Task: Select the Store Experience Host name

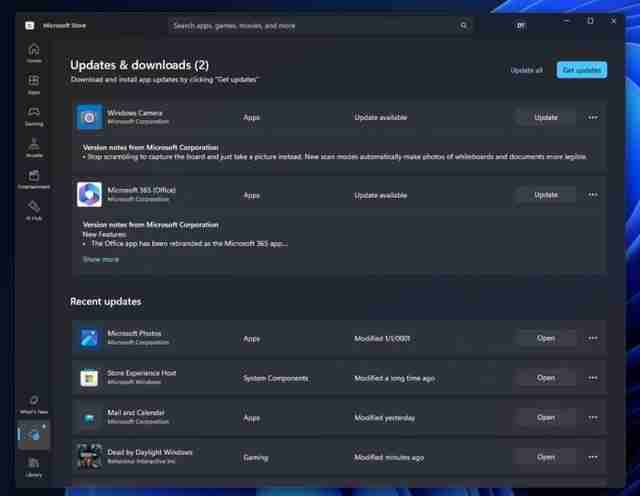Action: click(x=141, y=373)
